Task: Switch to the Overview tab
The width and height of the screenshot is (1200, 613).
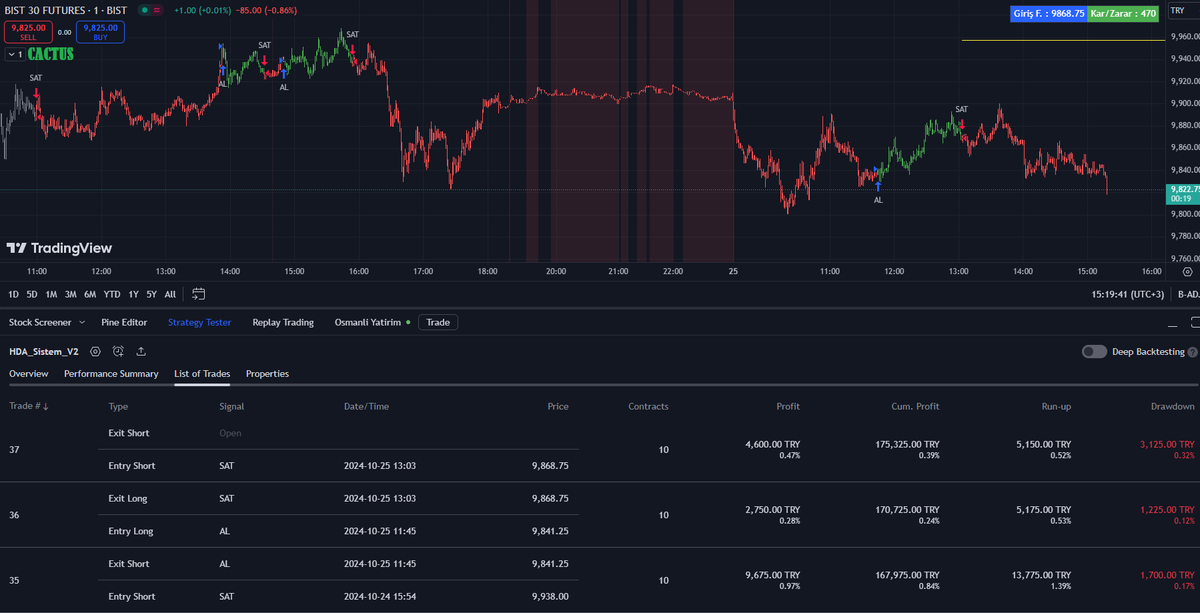Action: (29, 374)
